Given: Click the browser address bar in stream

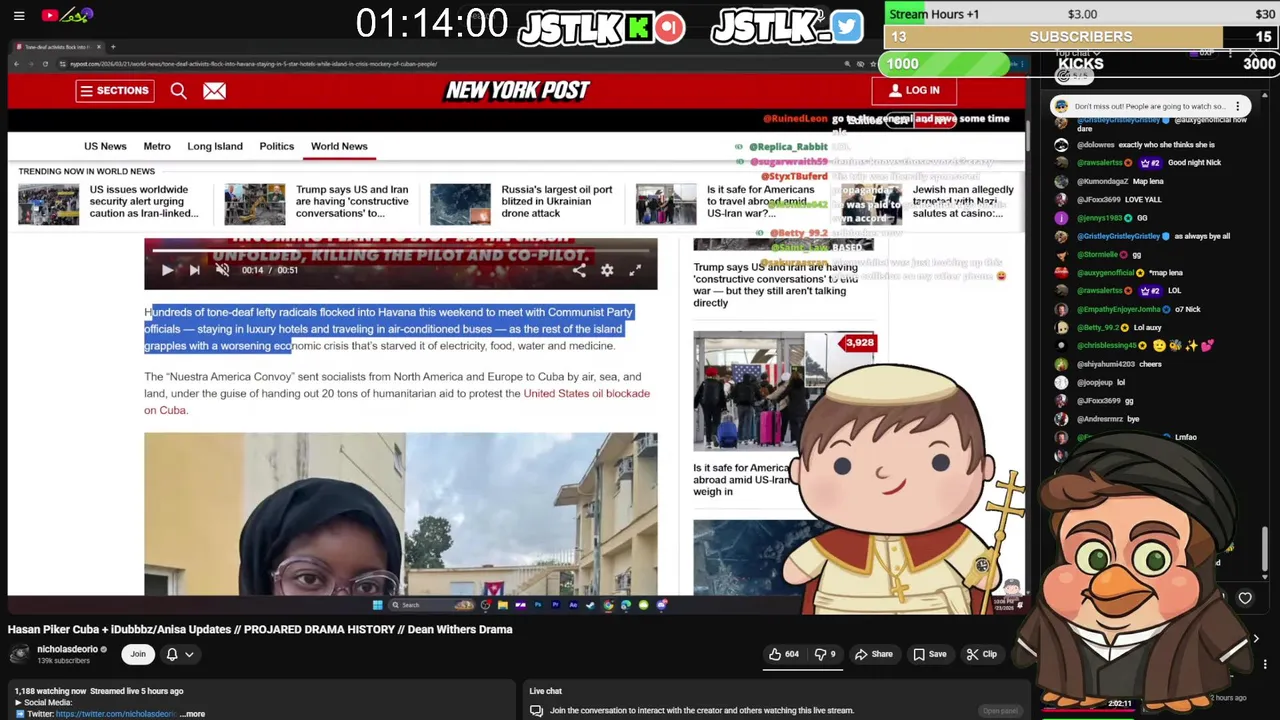Looking at the screenshot, I should (450, 64).
